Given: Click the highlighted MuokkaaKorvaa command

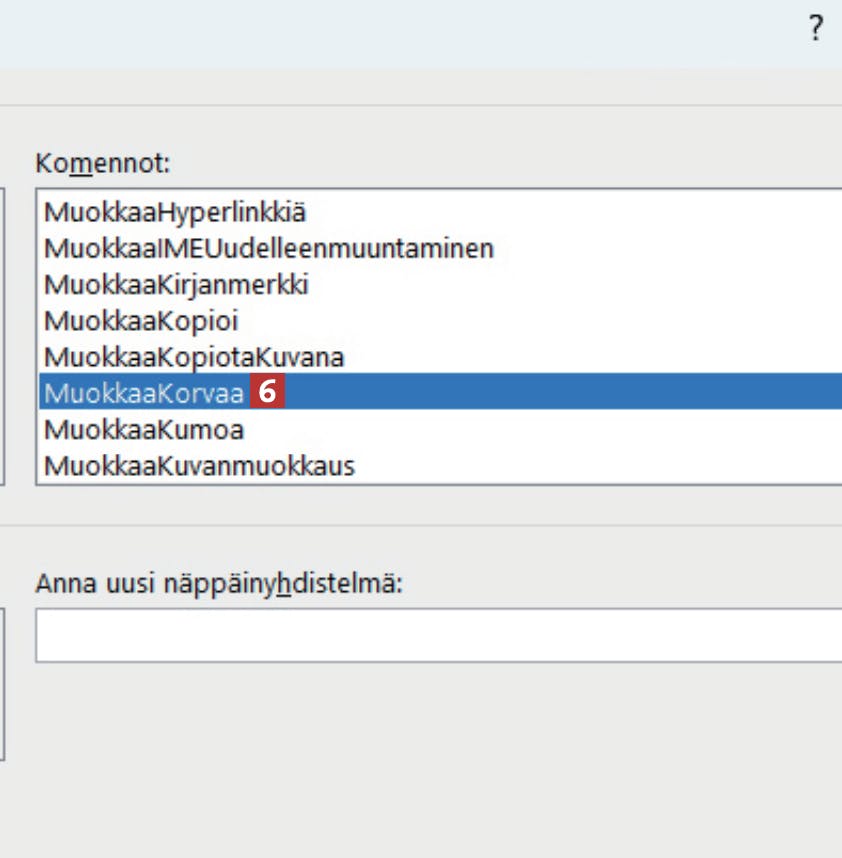Looking at the screenshot, I should click(x=144, y=393).
